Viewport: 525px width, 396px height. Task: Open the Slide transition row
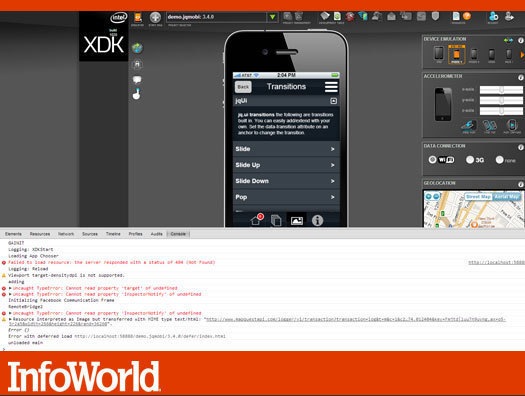[286, 149]
